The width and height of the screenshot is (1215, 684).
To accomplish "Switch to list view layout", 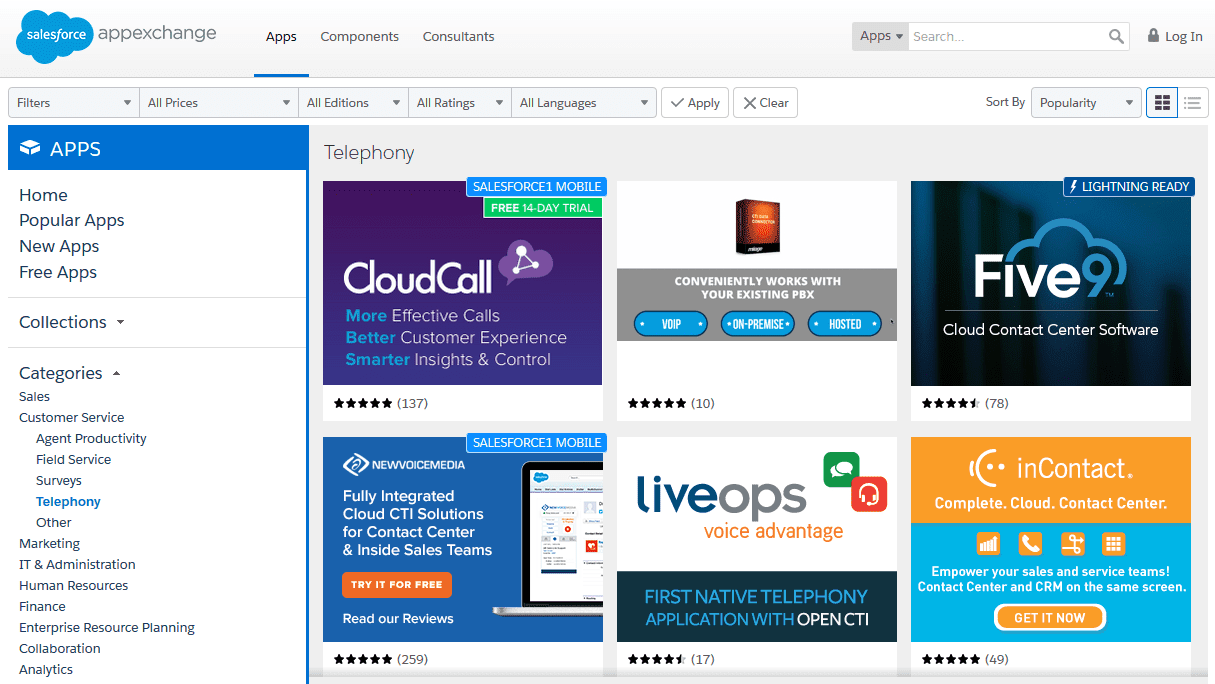I will click(1192, 102).
